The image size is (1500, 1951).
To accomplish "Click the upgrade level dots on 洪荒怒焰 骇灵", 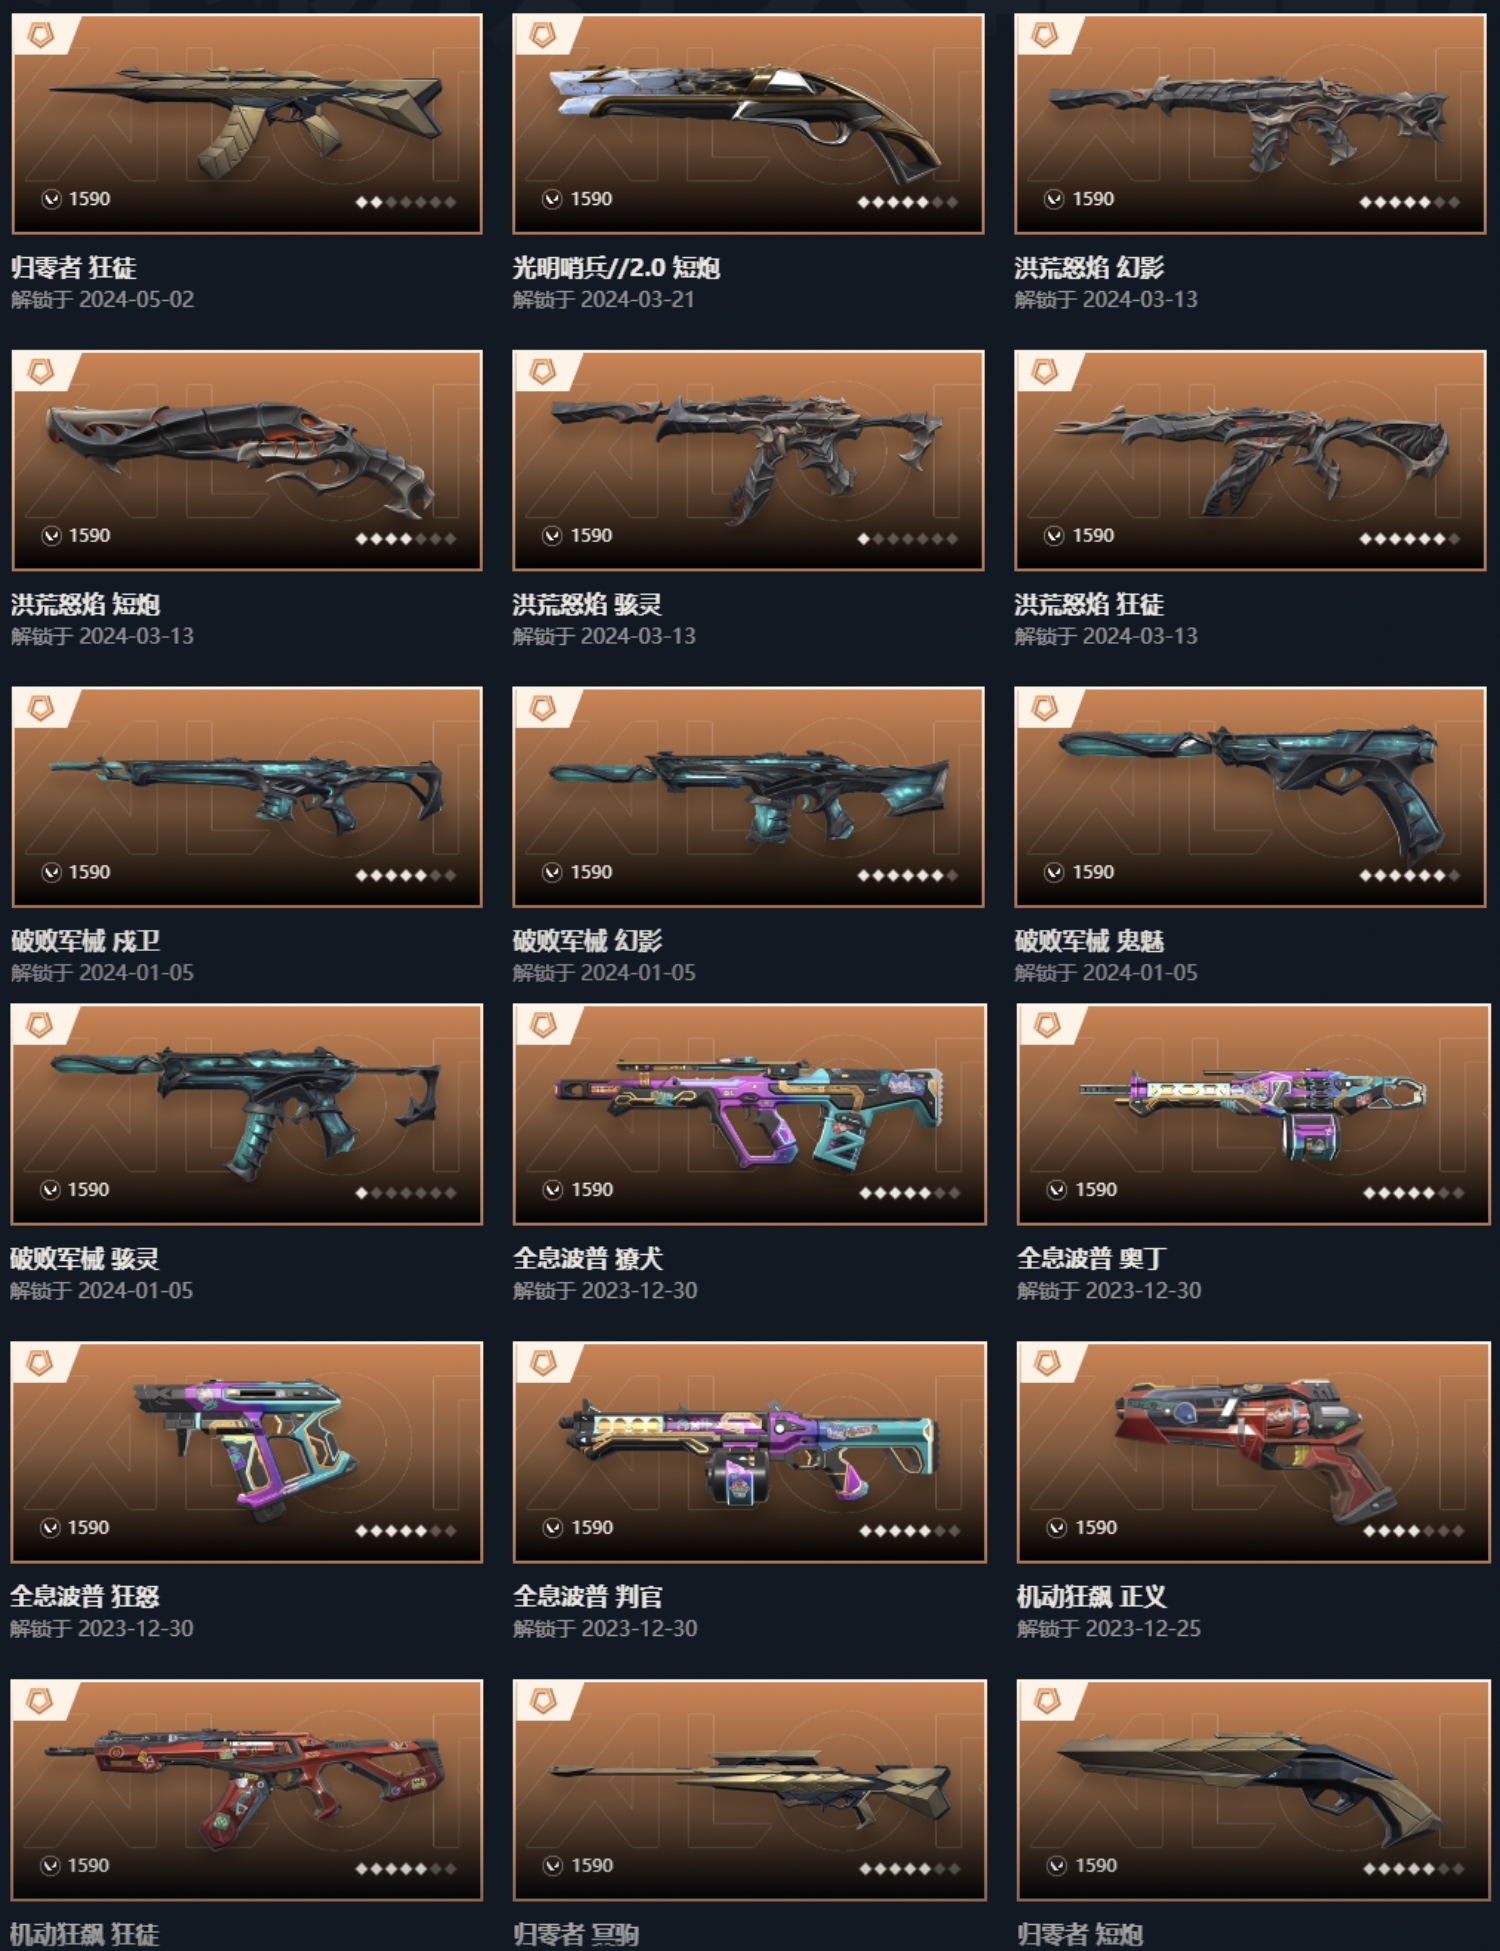I will tap(907, 539).
